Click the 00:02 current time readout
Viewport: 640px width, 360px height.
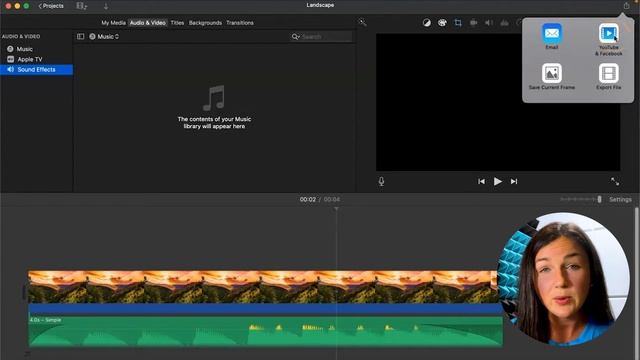click(308, 200)
